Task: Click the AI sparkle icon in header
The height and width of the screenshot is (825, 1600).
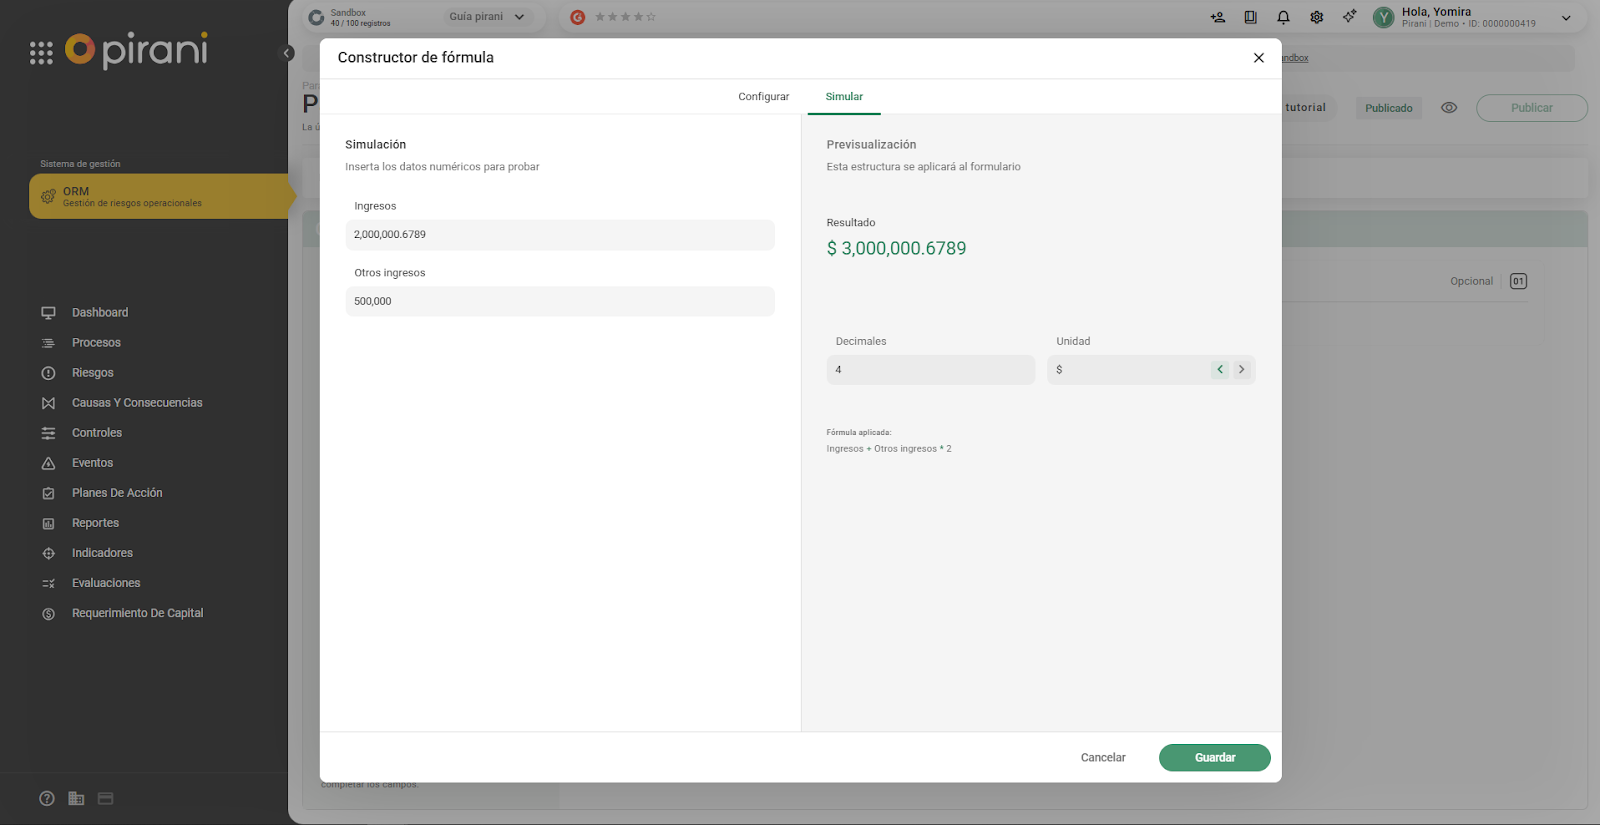Action: (1349, 17)
